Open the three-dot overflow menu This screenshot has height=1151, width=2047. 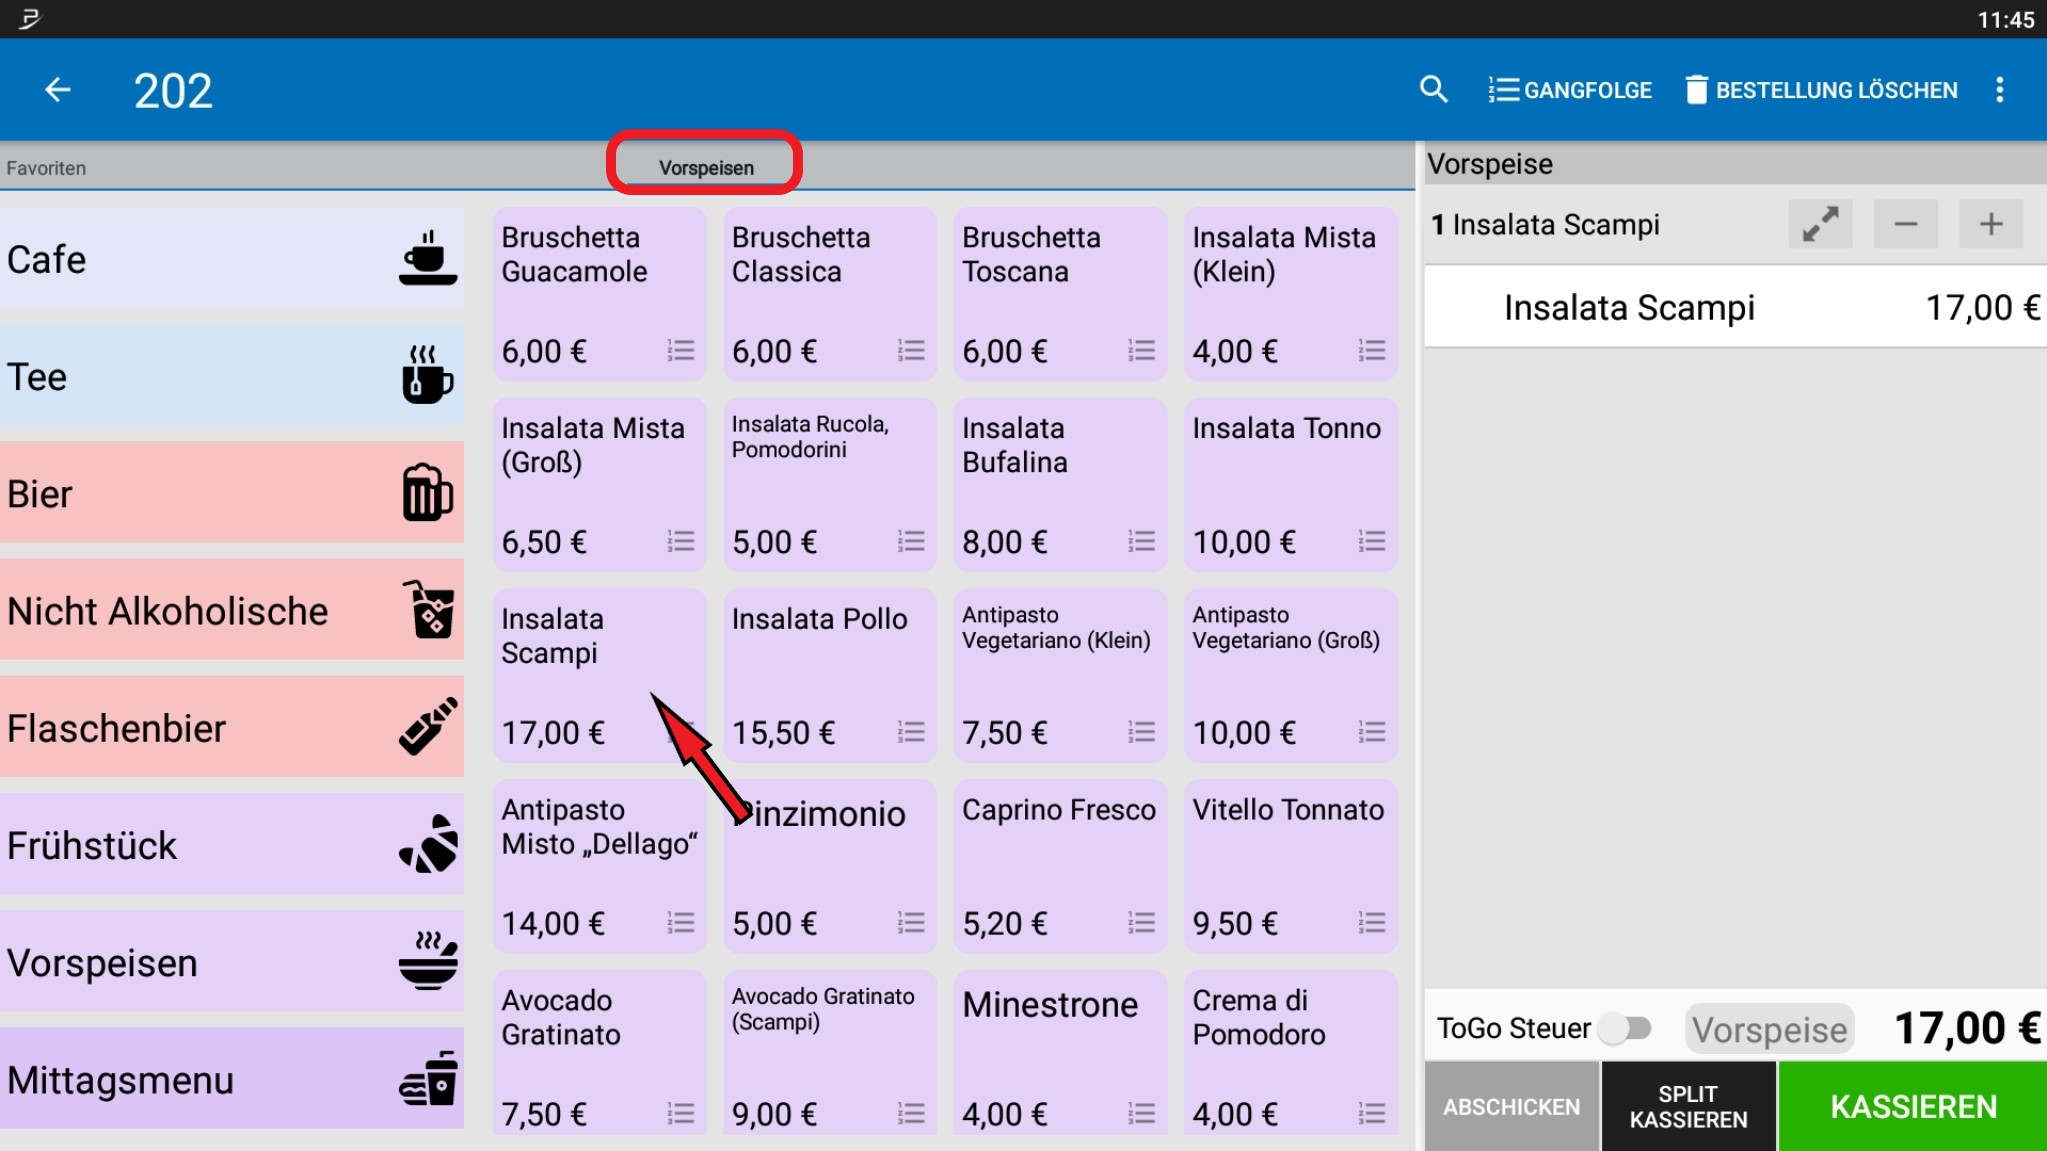(x=2000, y=89)
